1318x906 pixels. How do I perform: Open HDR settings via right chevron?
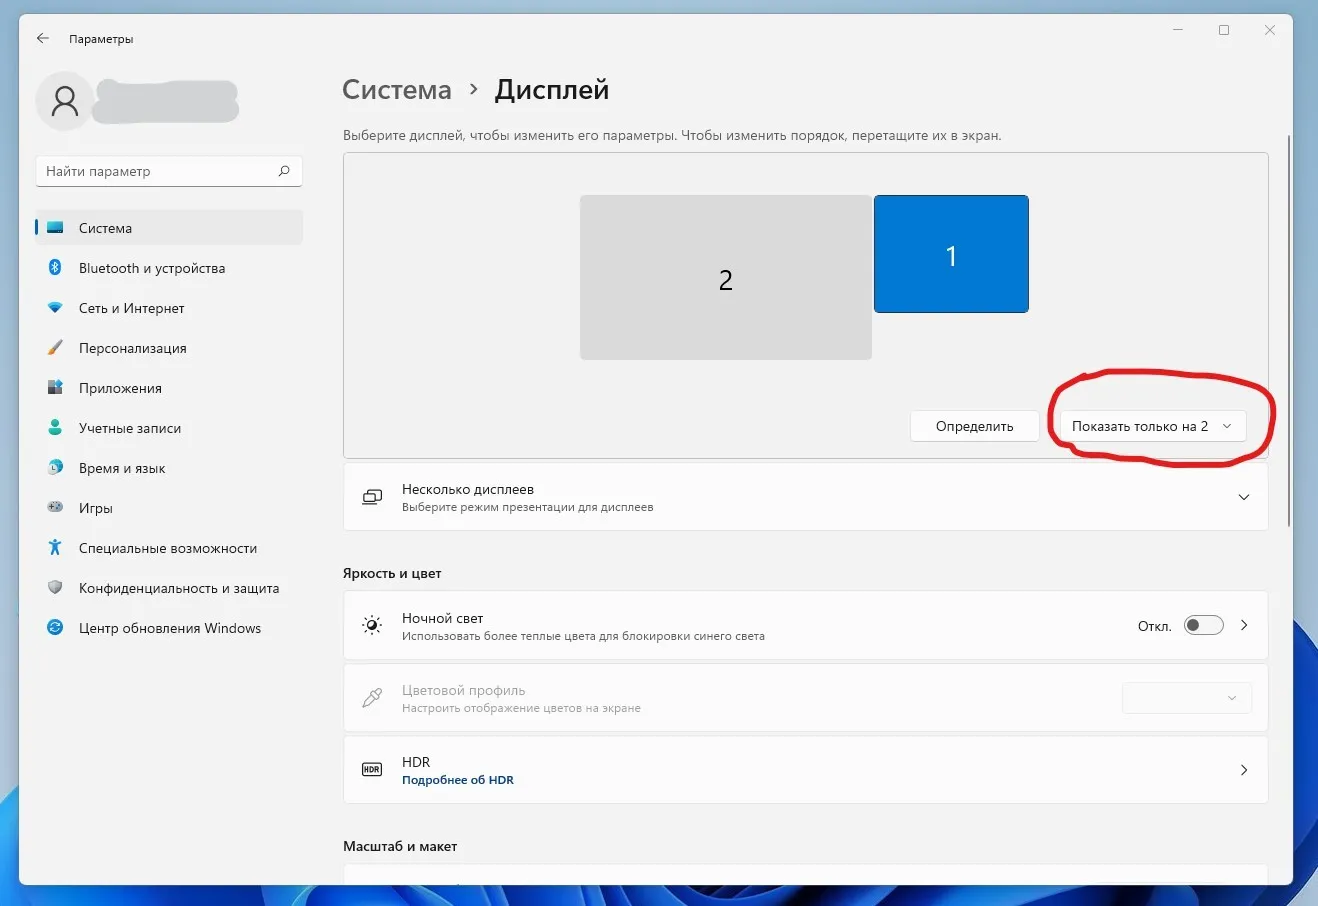[1244, 770]
